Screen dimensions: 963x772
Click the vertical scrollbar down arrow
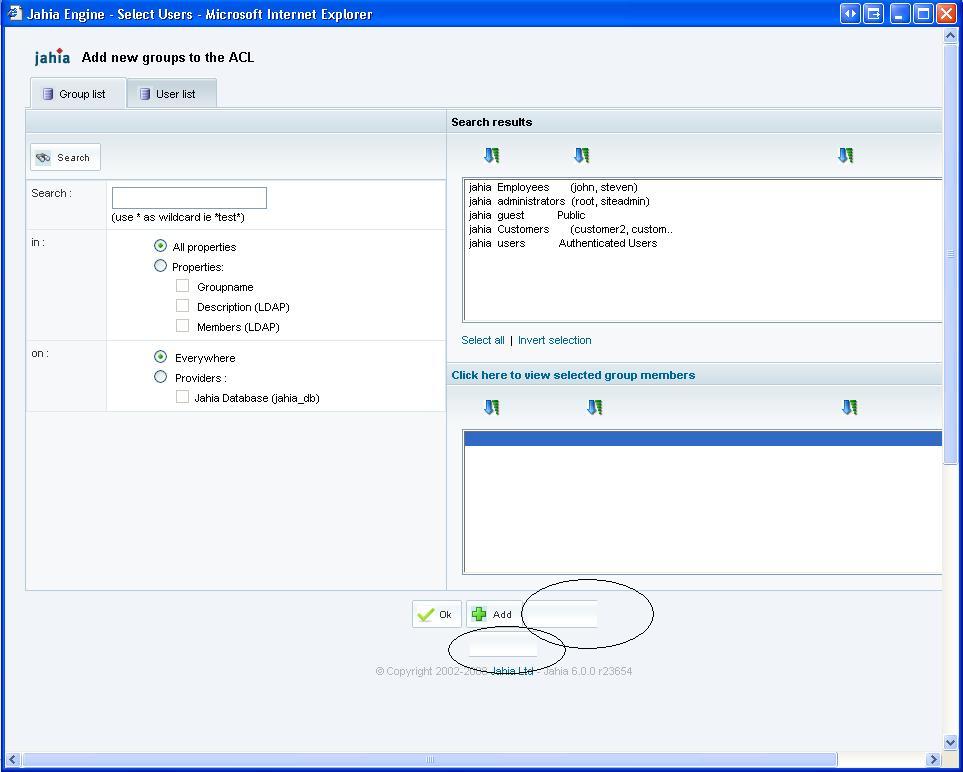pyautogui.click(x=950, y=743)
